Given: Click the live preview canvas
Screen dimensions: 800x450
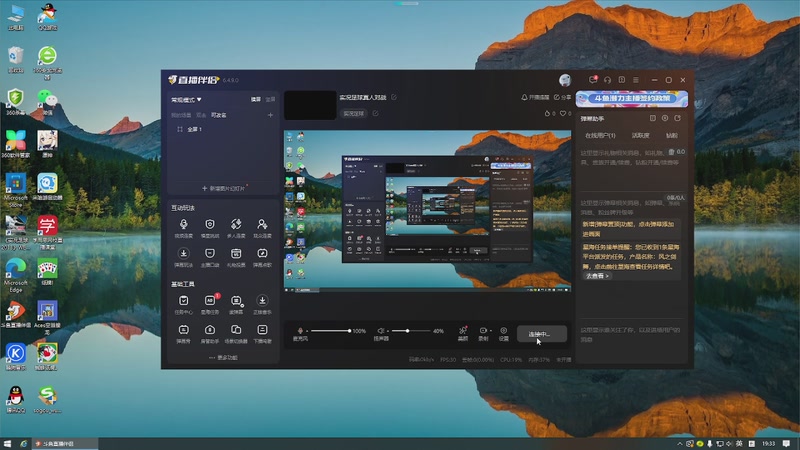Looking at the screenshot, I should coord(428,211).
